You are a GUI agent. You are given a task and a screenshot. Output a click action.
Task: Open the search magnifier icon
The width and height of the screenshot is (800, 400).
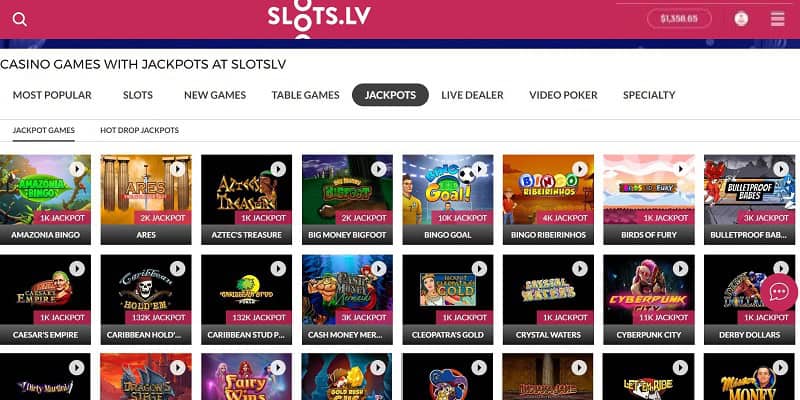click(x=19, y=19)
